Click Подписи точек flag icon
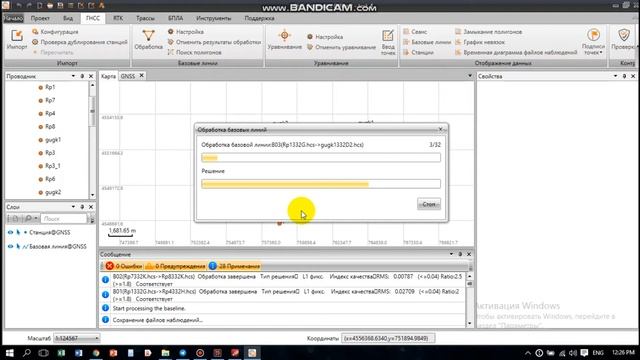Screen dimensions: 640x360 (593, 35)
